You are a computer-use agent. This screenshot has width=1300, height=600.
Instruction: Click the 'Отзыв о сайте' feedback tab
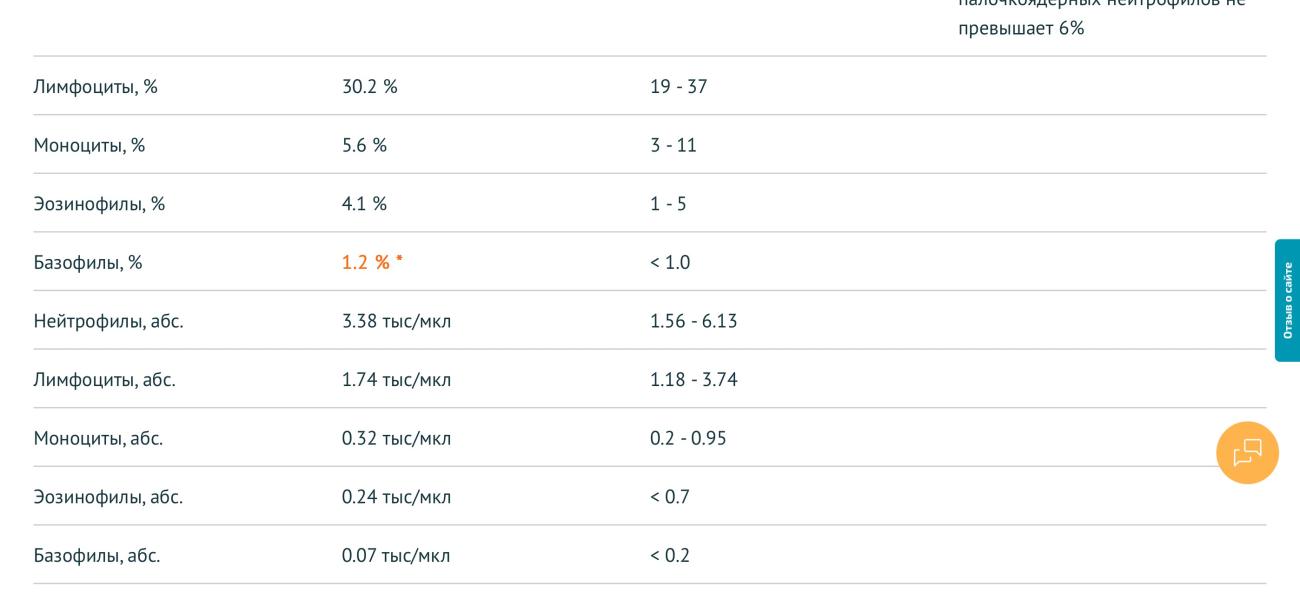tap(1287, 300)
